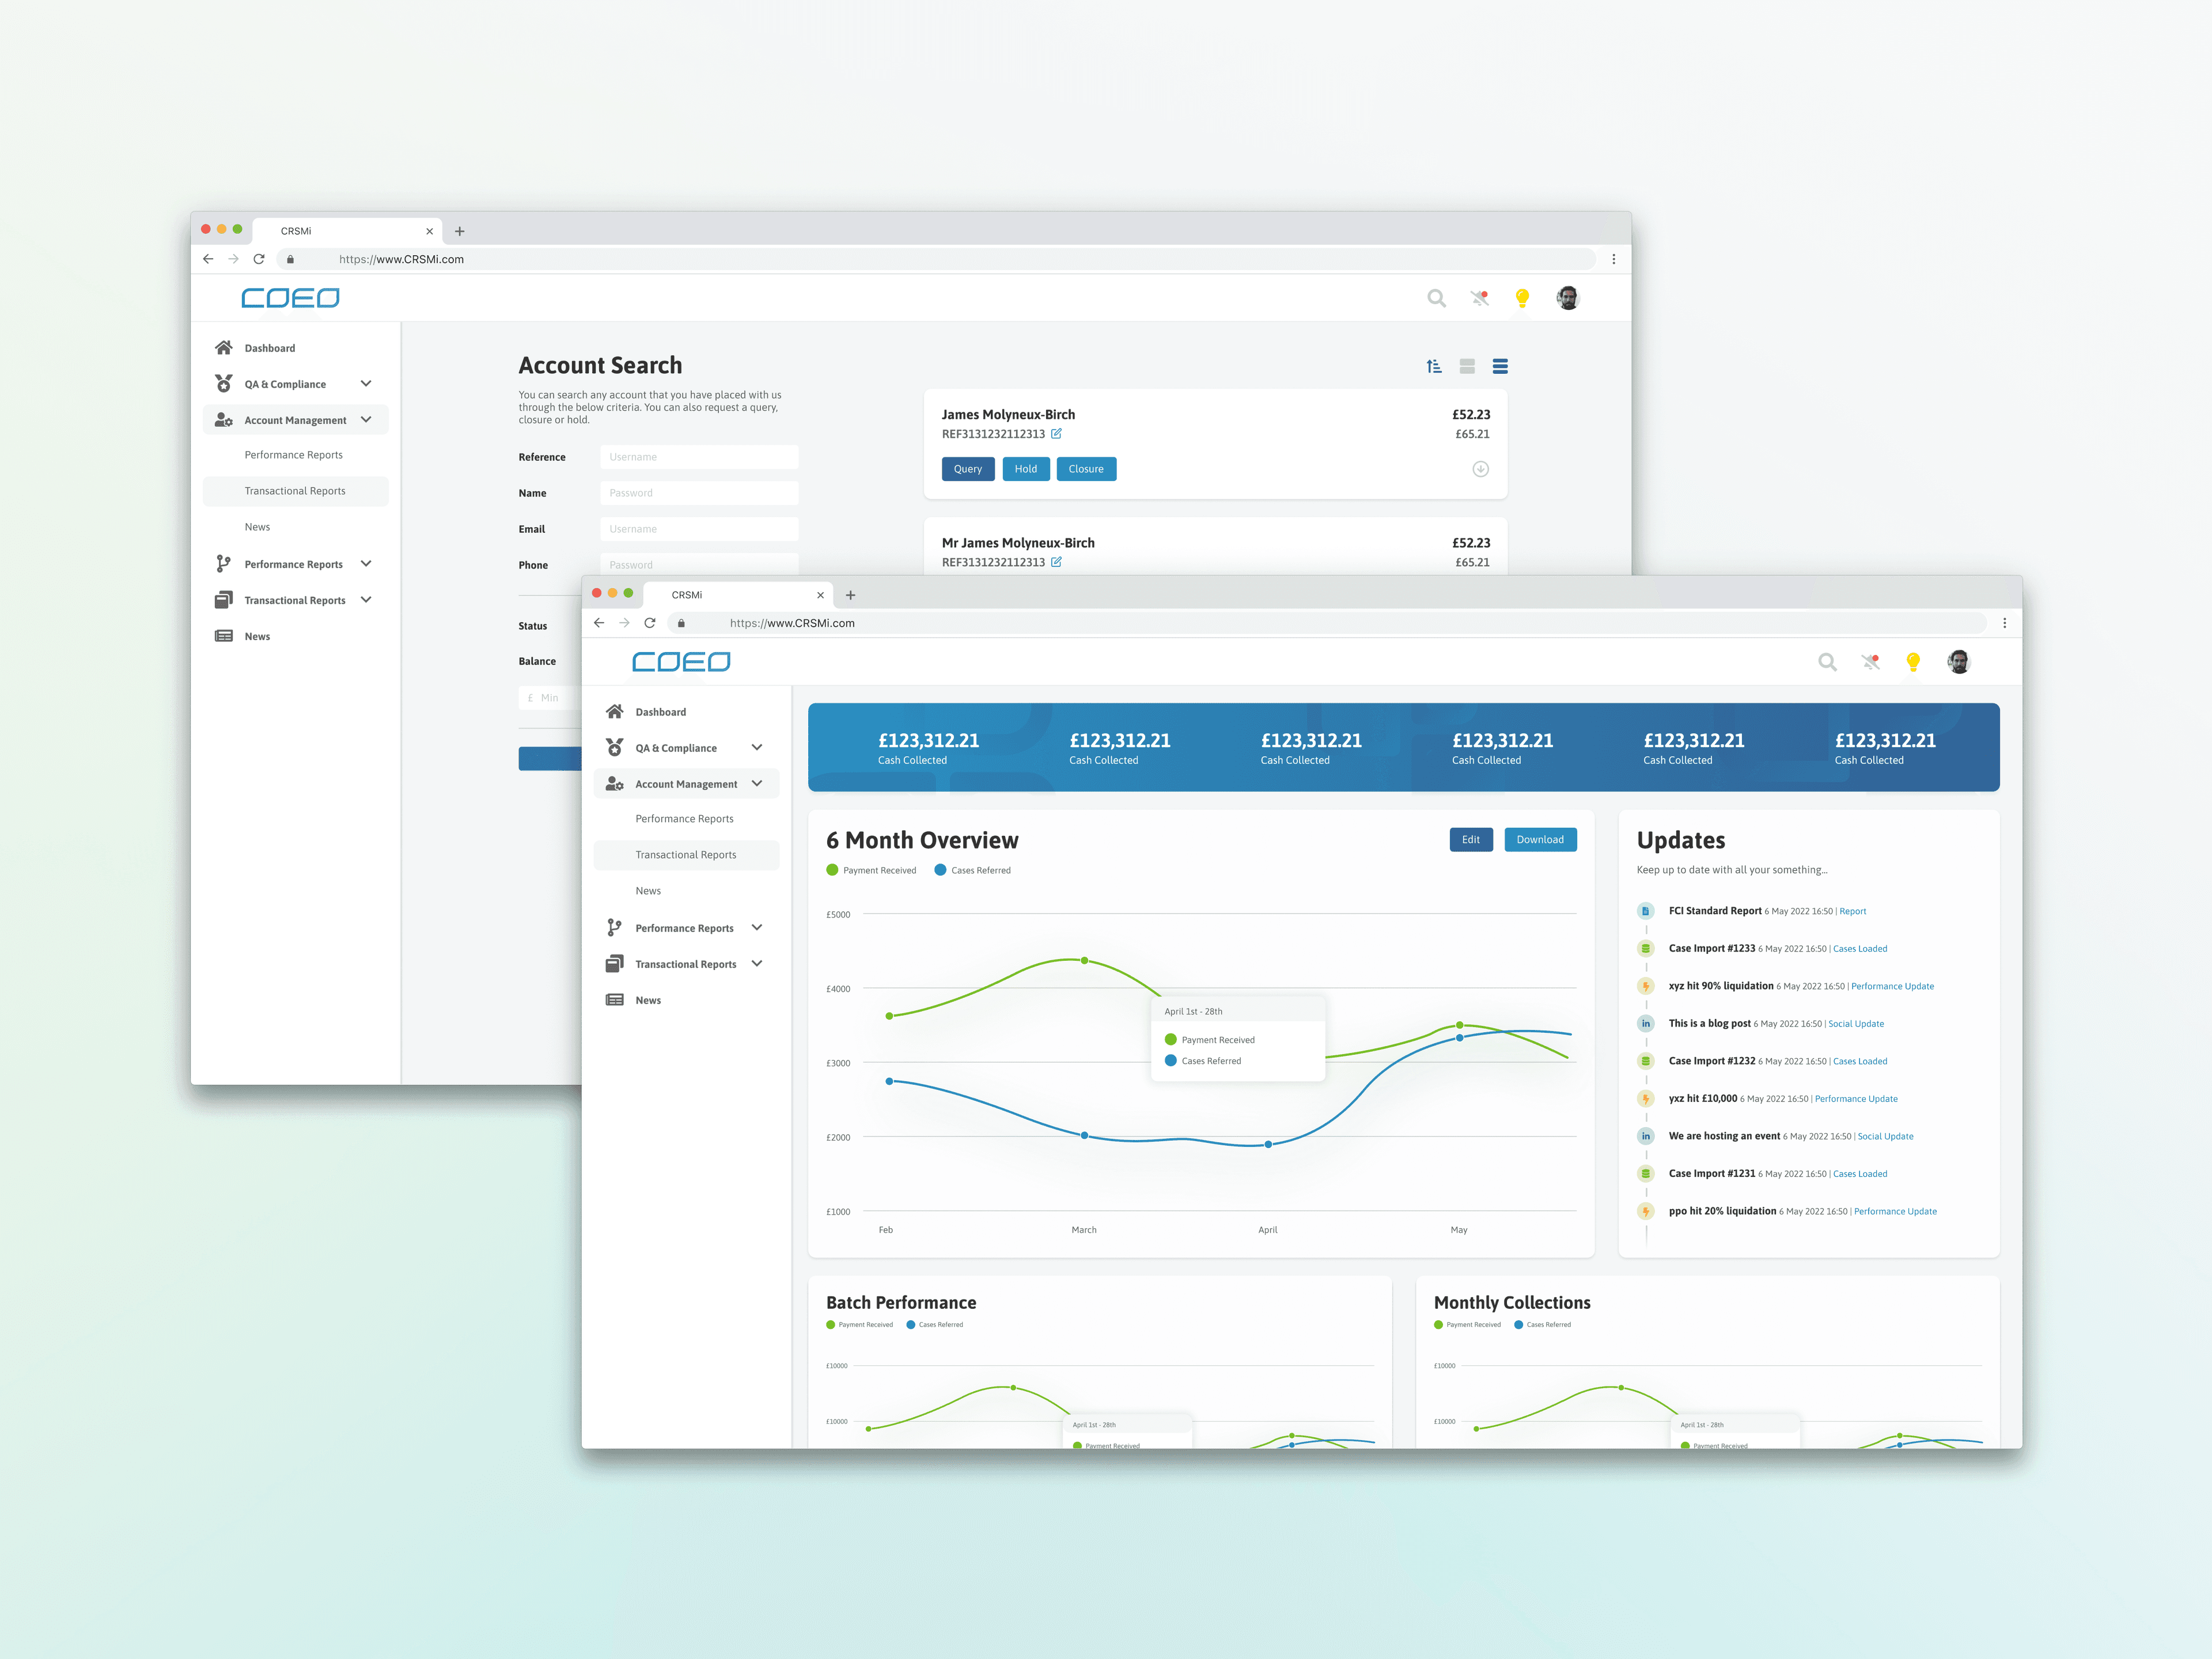Open Dashboard in back window sidebar
2212x1659 pixels.
pyautogui.click(x=269, y=348)
